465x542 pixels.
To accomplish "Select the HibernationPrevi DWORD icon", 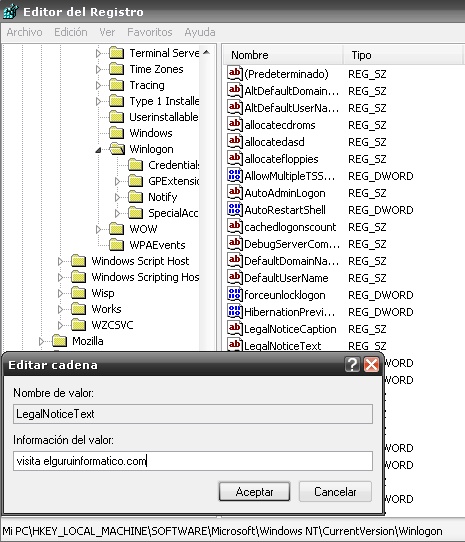I will coord(234,311).
